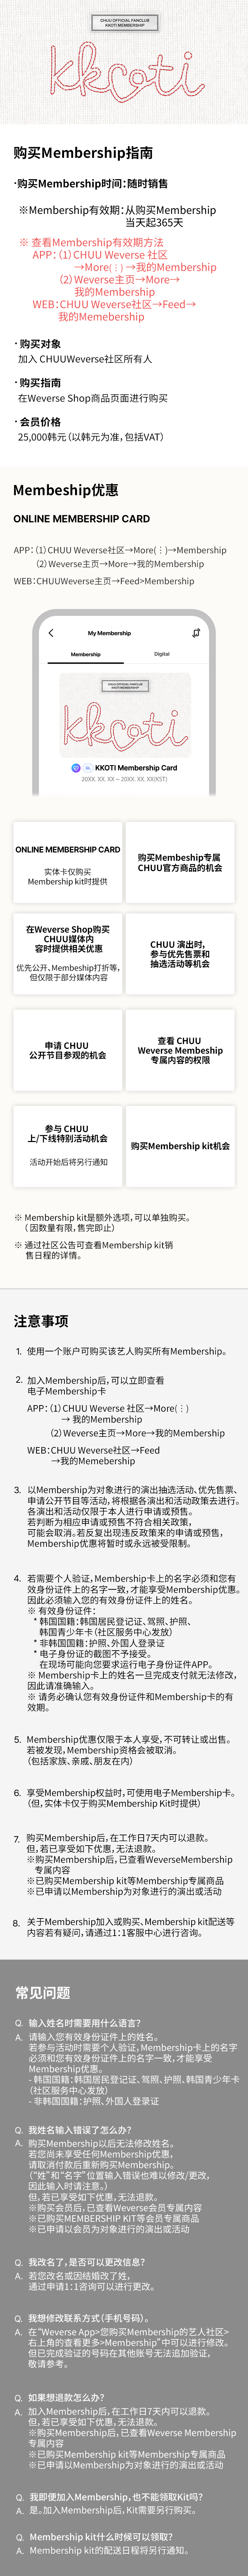Select the 参与CHUU上/下线特别活动 benefit tile
The image size is (248, 2576).
click(68, 1145)
